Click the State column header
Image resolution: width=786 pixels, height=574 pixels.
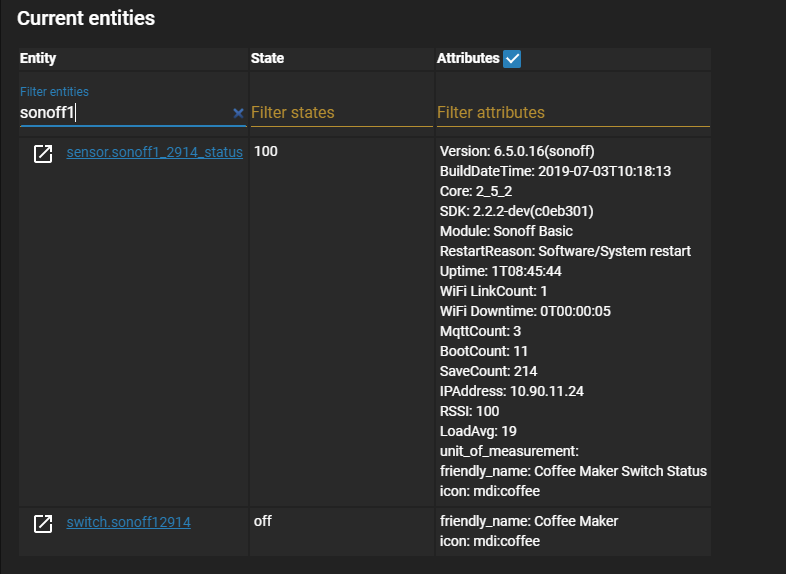click(267, 58)
